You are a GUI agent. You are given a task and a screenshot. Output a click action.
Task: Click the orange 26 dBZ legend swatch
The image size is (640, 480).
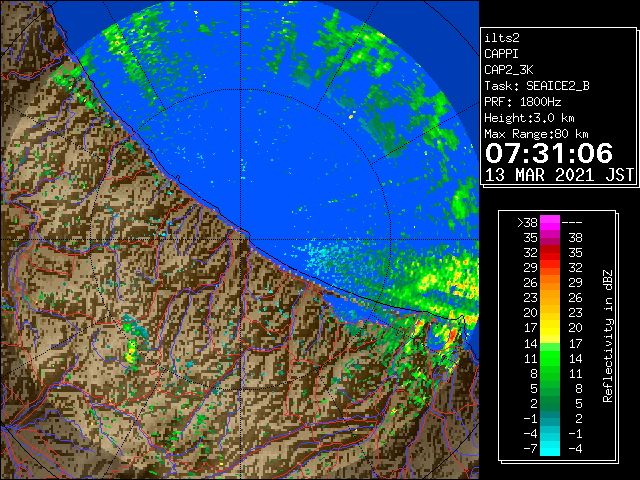550,283
